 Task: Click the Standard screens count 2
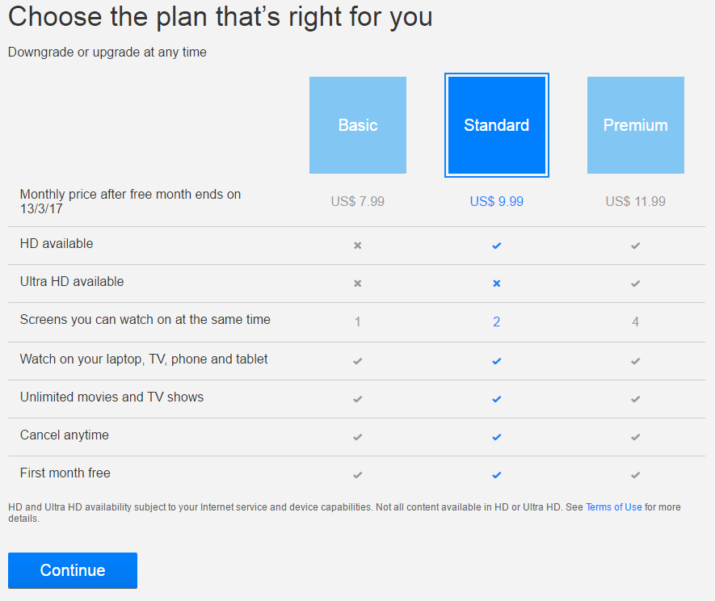pyautogui.click(x=497, y=322)
